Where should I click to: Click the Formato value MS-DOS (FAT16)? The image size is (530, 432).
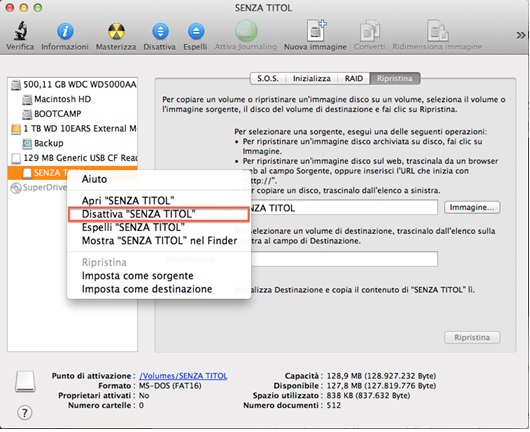[x=170, y=386]
